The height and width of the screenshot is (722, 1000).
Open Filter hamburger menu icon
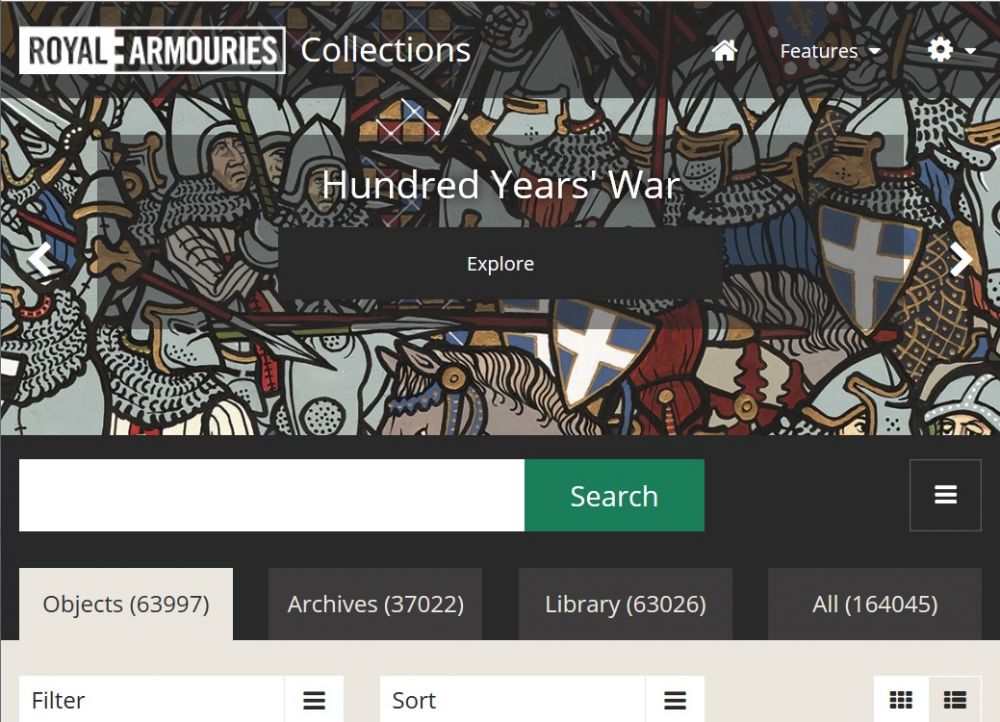click(314, 700)
